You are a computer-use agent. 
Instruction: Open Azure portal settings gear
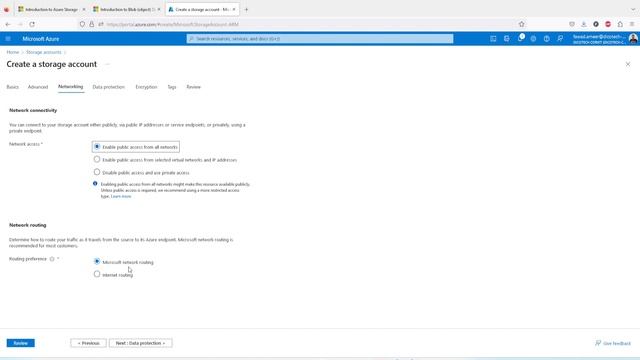click(533, 39)
